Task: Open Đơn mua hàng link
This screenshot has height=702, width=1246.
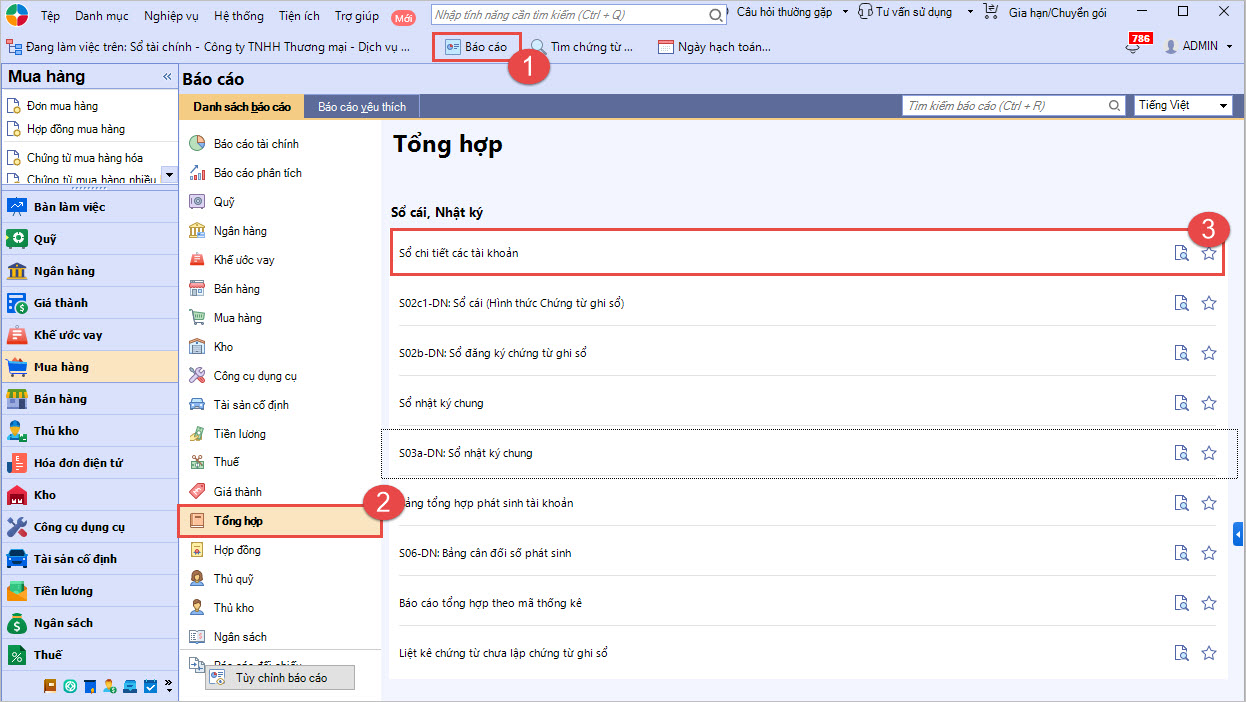Action: point(62,106)
